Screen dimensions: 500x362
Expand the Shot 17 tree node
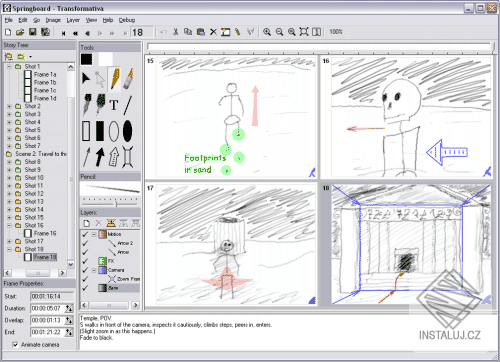point(9,241)
